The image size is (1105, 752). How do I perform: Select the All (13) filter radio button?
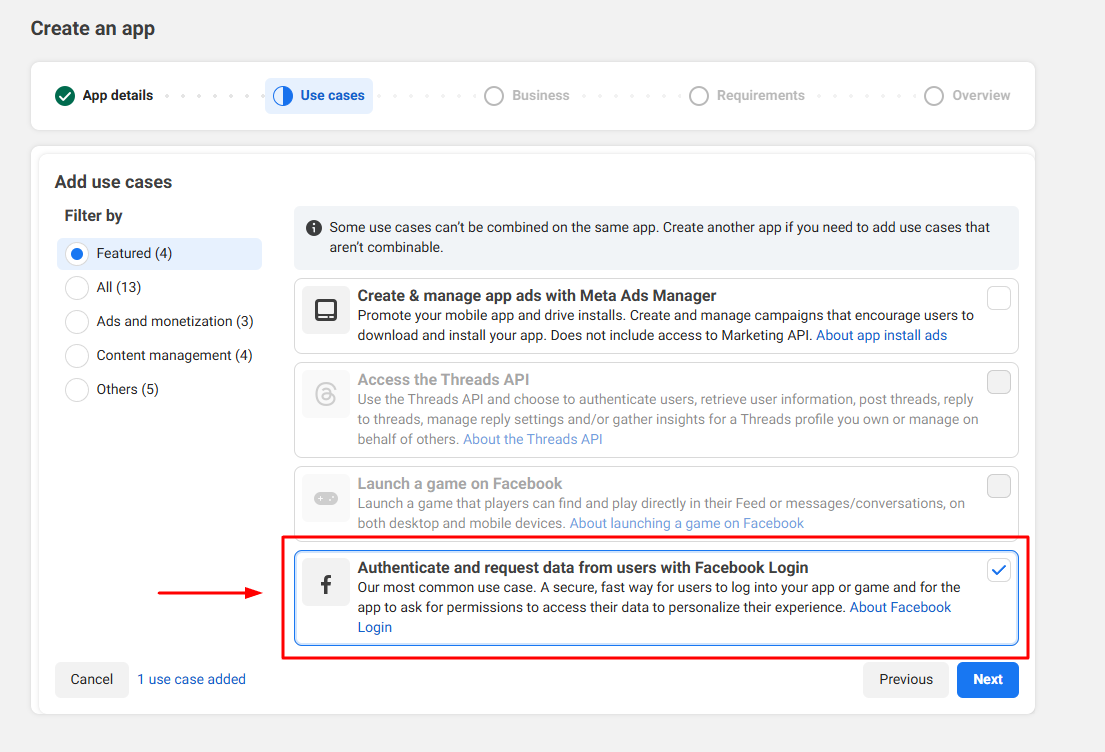pos(77,288)
